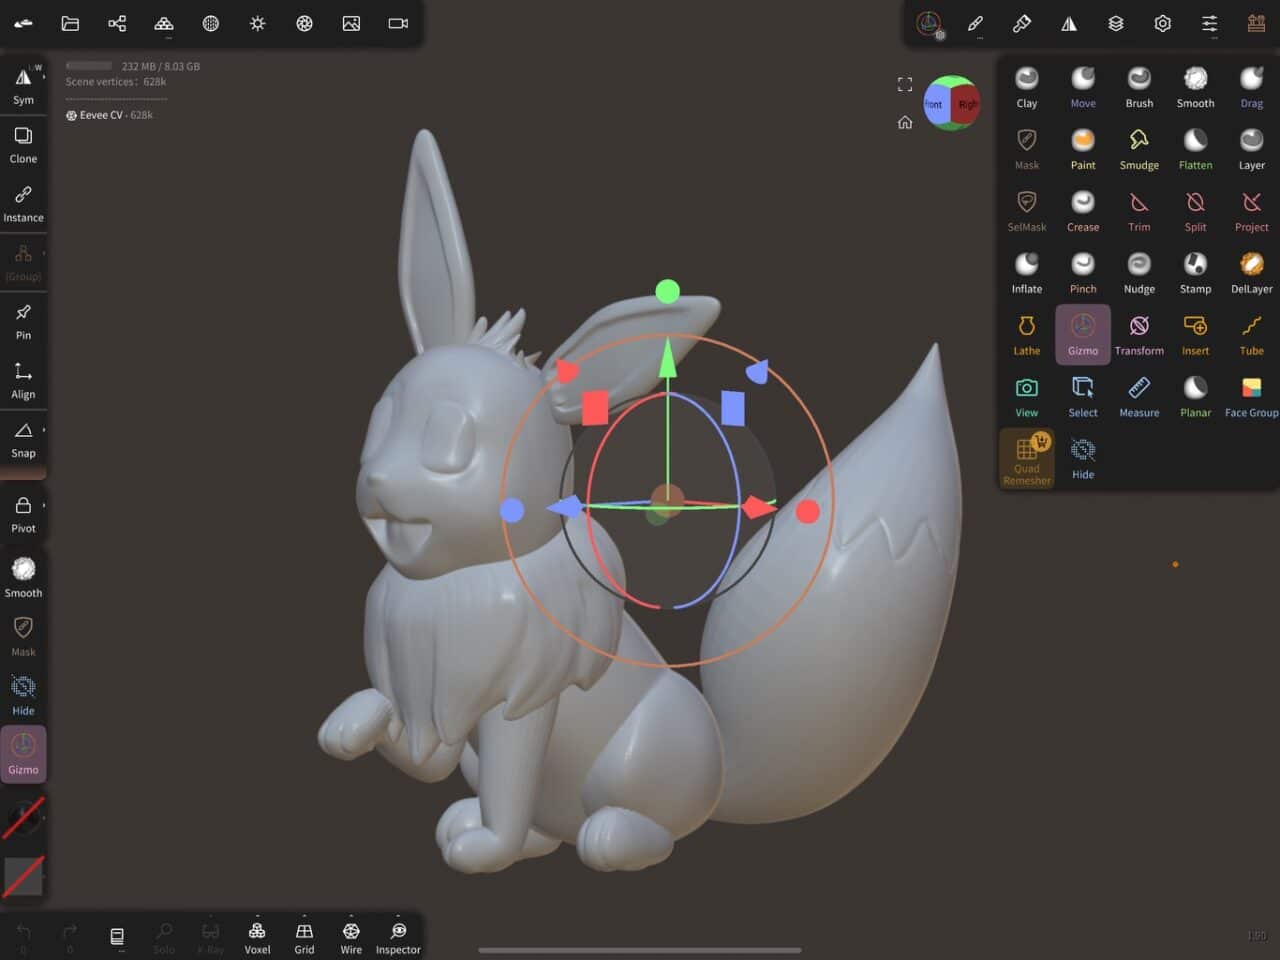The image size is (1280, 960).
Task: Select the Hide tool in the tools panel
Action: (x=1082, y=459)
